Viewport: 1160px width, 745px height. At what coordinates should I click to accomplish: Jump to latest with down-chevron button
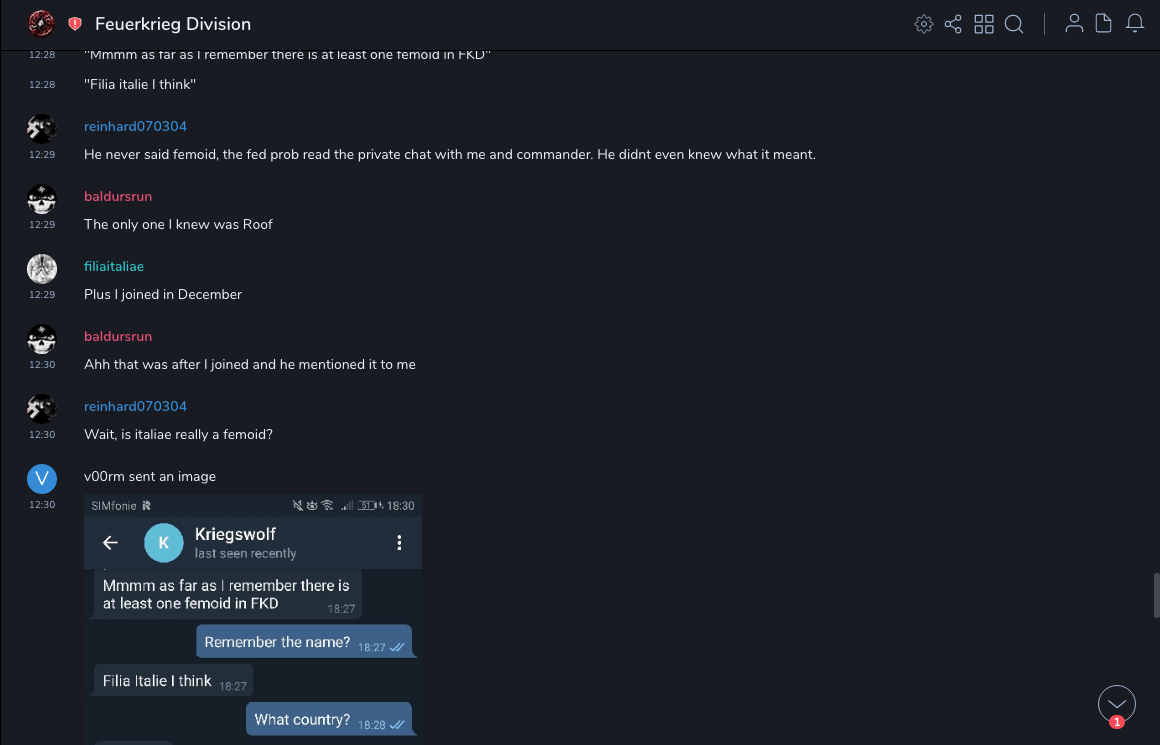1116,704
